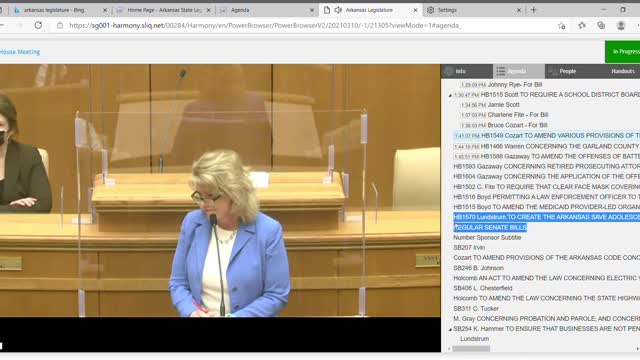Select SB207 Irvin agenda item
This screenshot has height=360, width=640.
tap(469, 247)
